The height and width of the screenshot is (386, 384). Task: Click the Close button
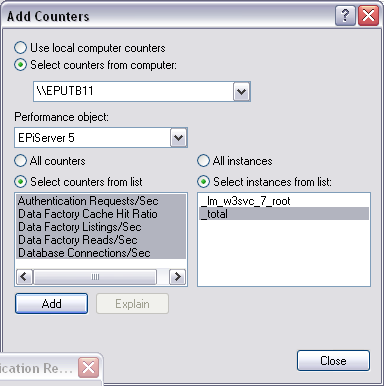coord(333,360)
